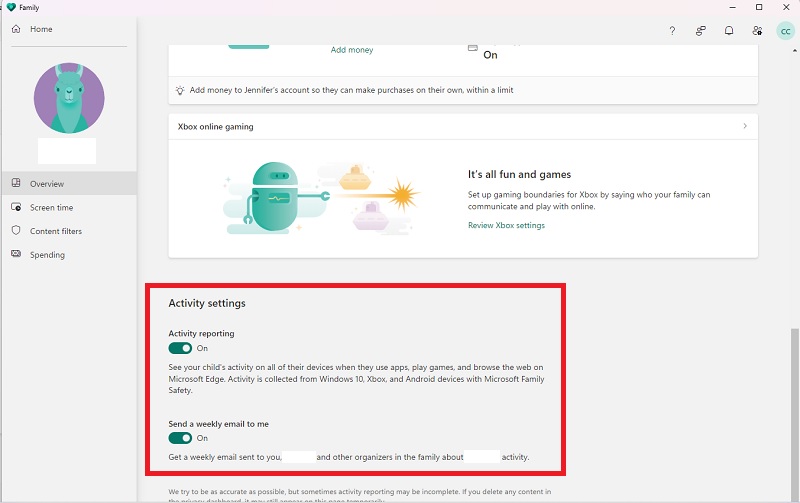Open Screen time section
Image resolution: width=800 pixels, height=503 pixels.
pos(69,207)
